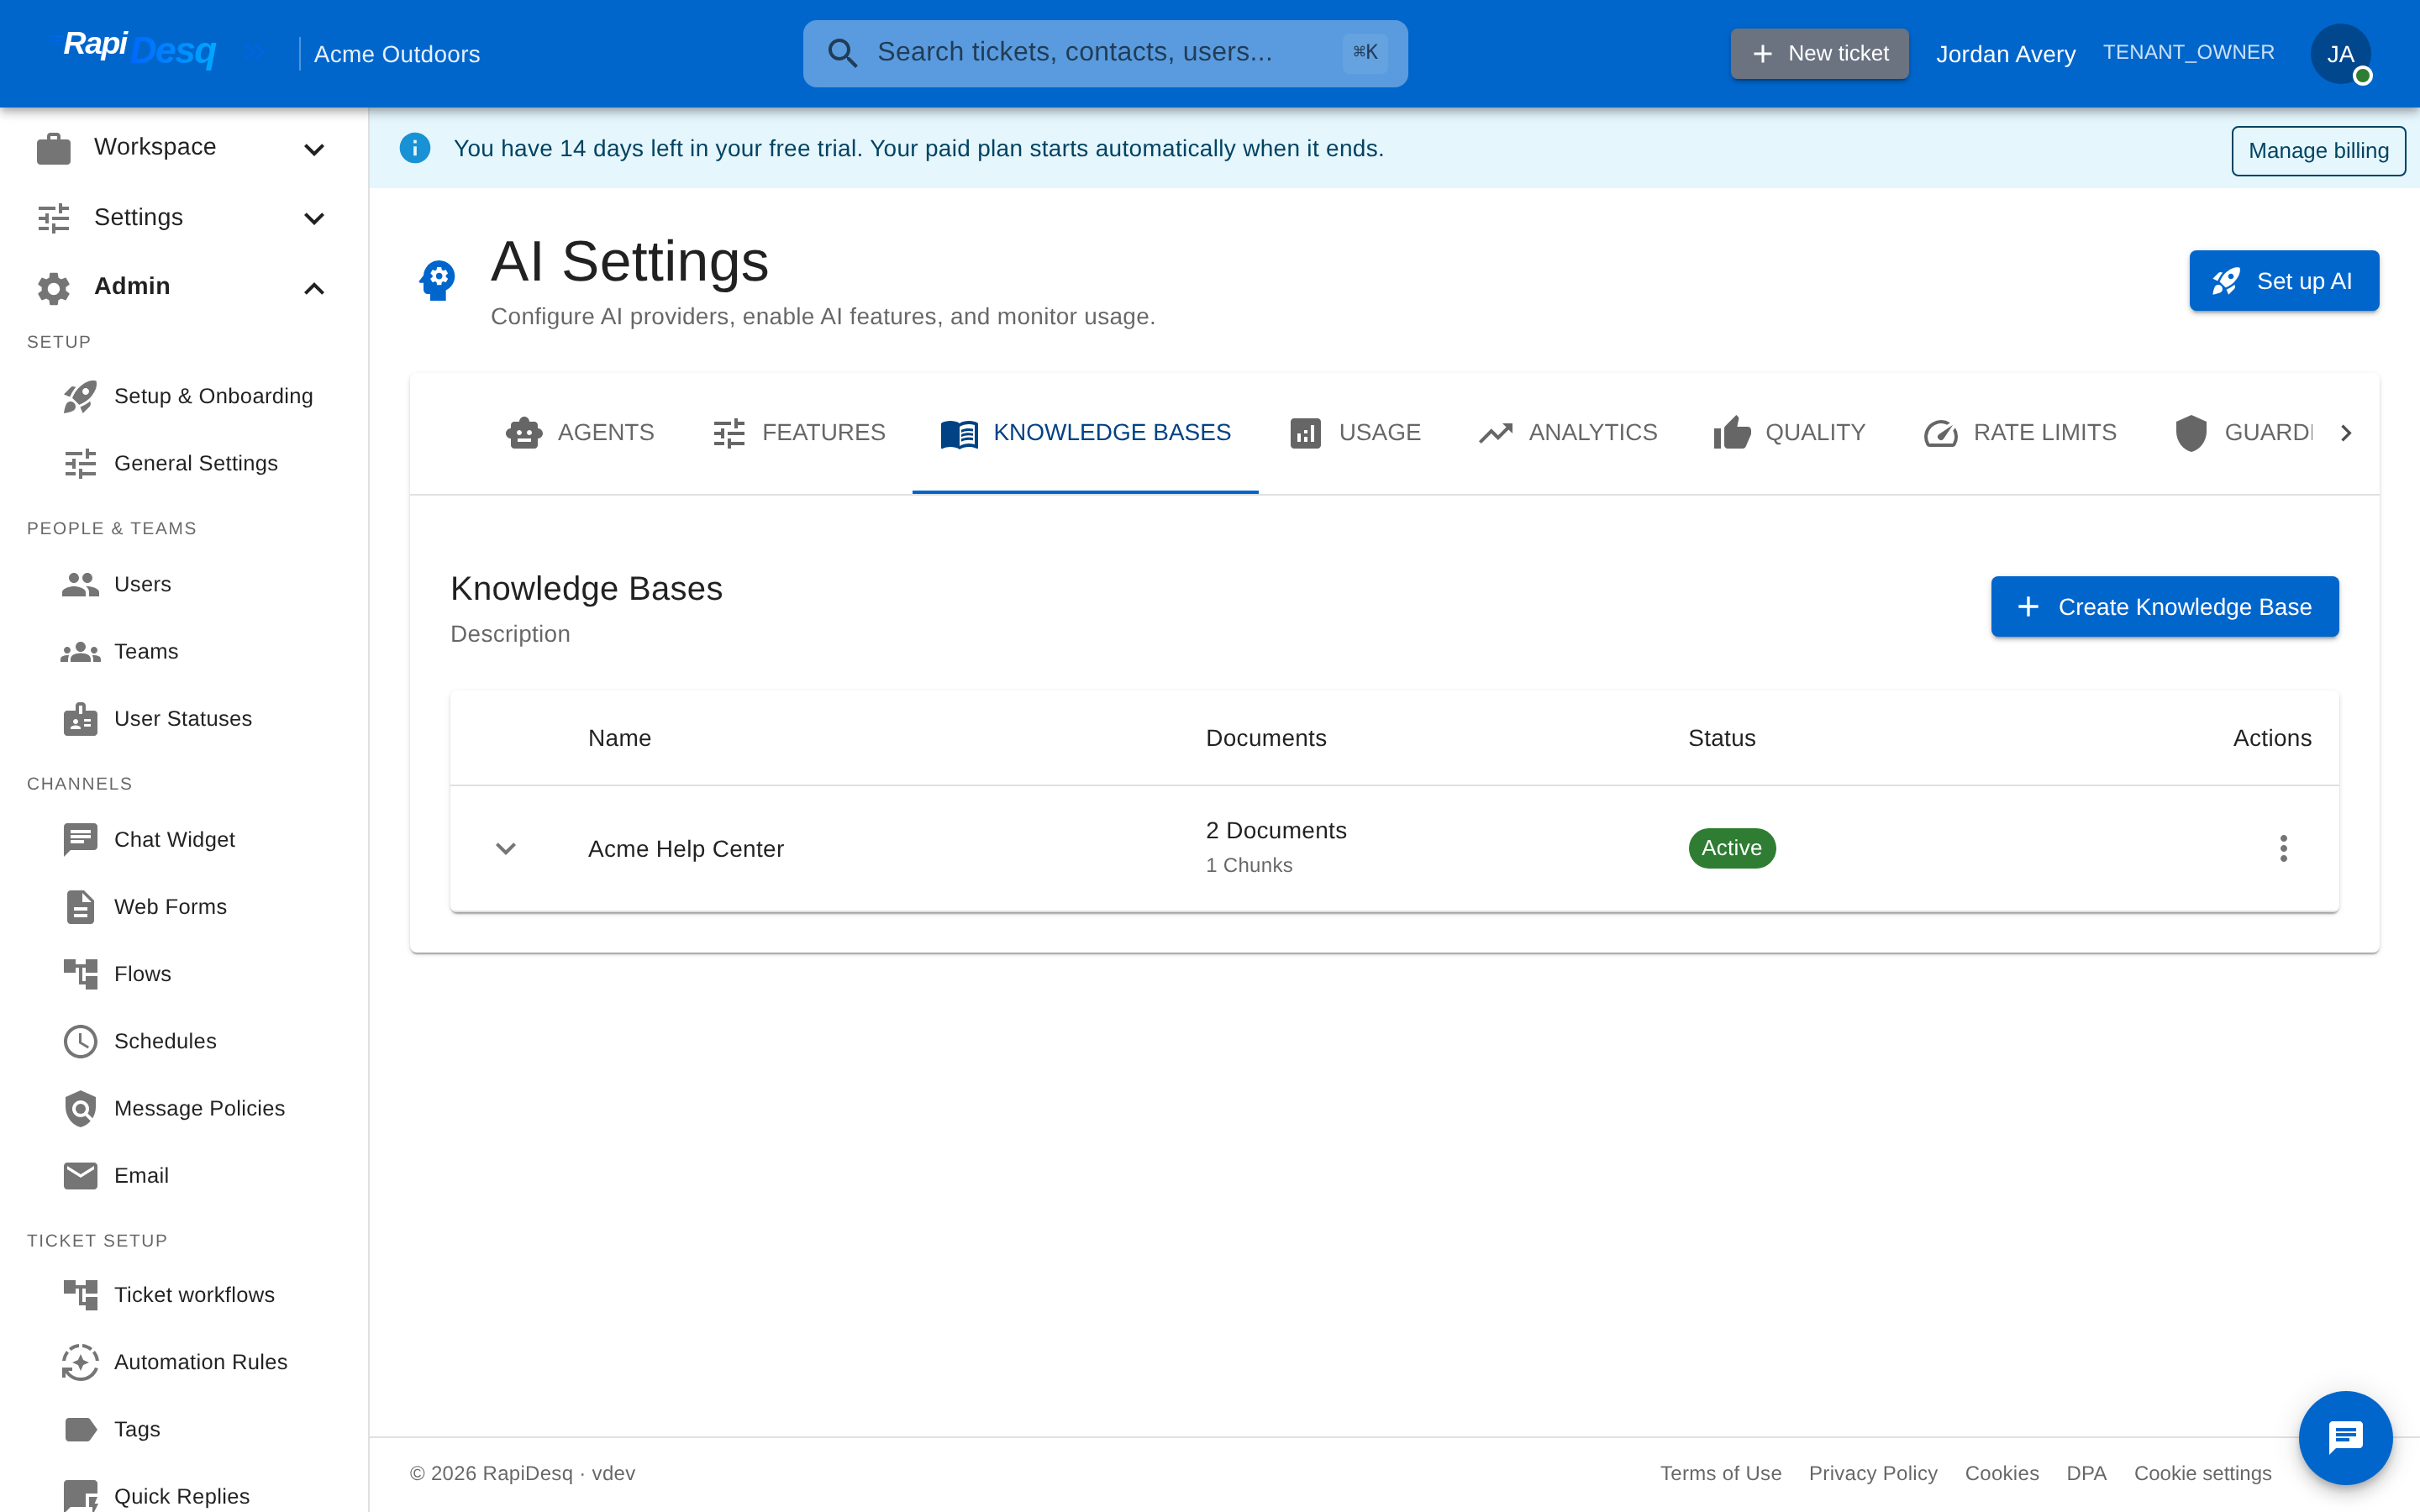This screenshot has width=2420, height=1512.
Task: Focus the search tickets input field
Action: coord(1105,54)
